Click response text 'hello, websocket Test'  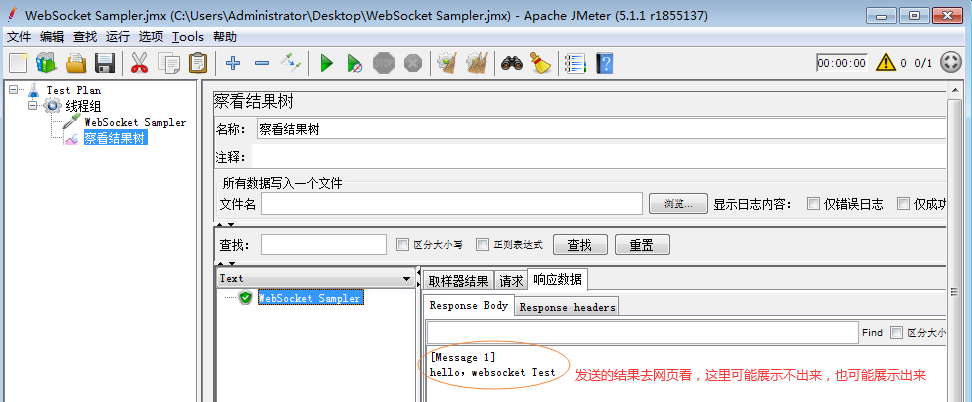[x=492, y=372]
